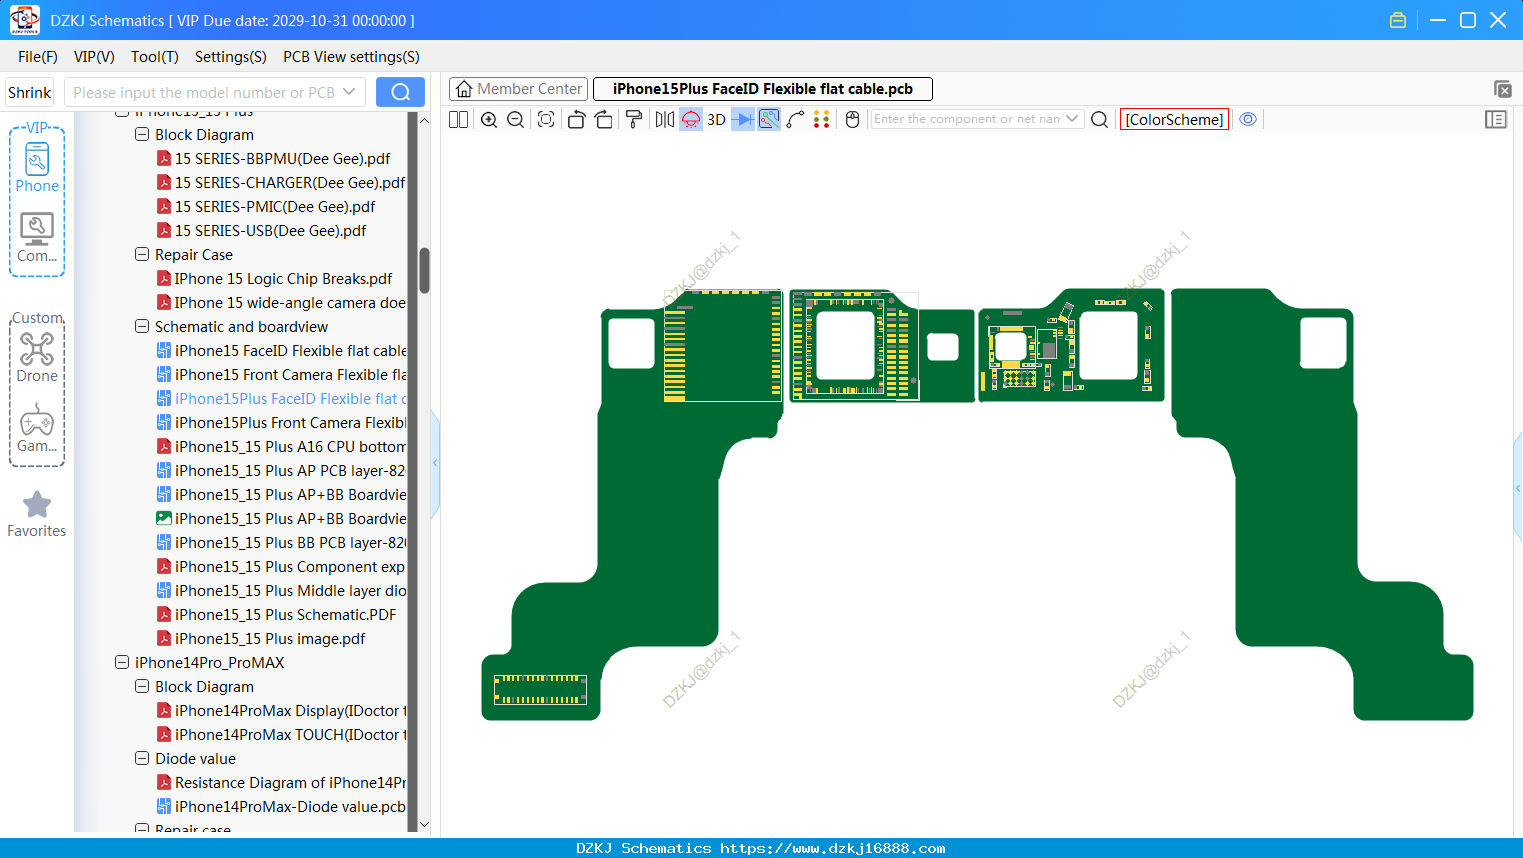Screen dimensions: 1523x858
Task: Open the Settings(S) menu
Action: coord(231,57)
